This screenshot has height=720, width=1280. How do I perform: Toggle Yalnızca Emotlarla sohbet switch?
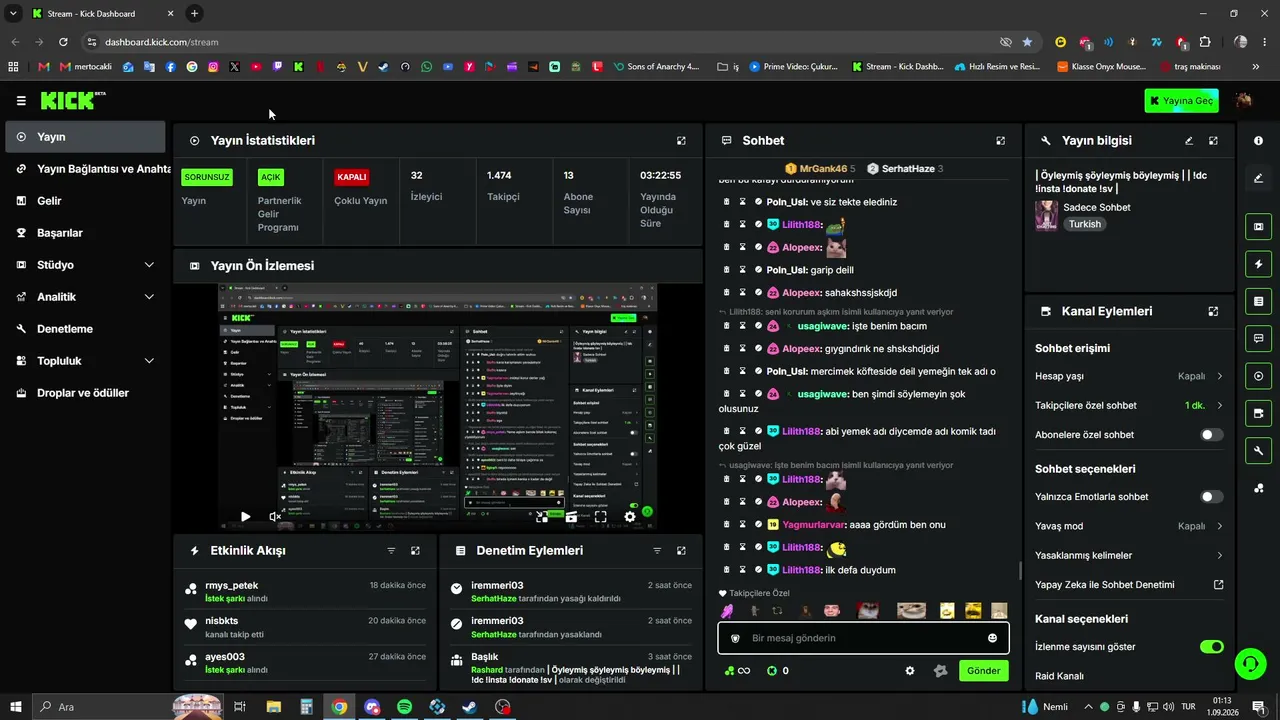(x=1211, y=497)
